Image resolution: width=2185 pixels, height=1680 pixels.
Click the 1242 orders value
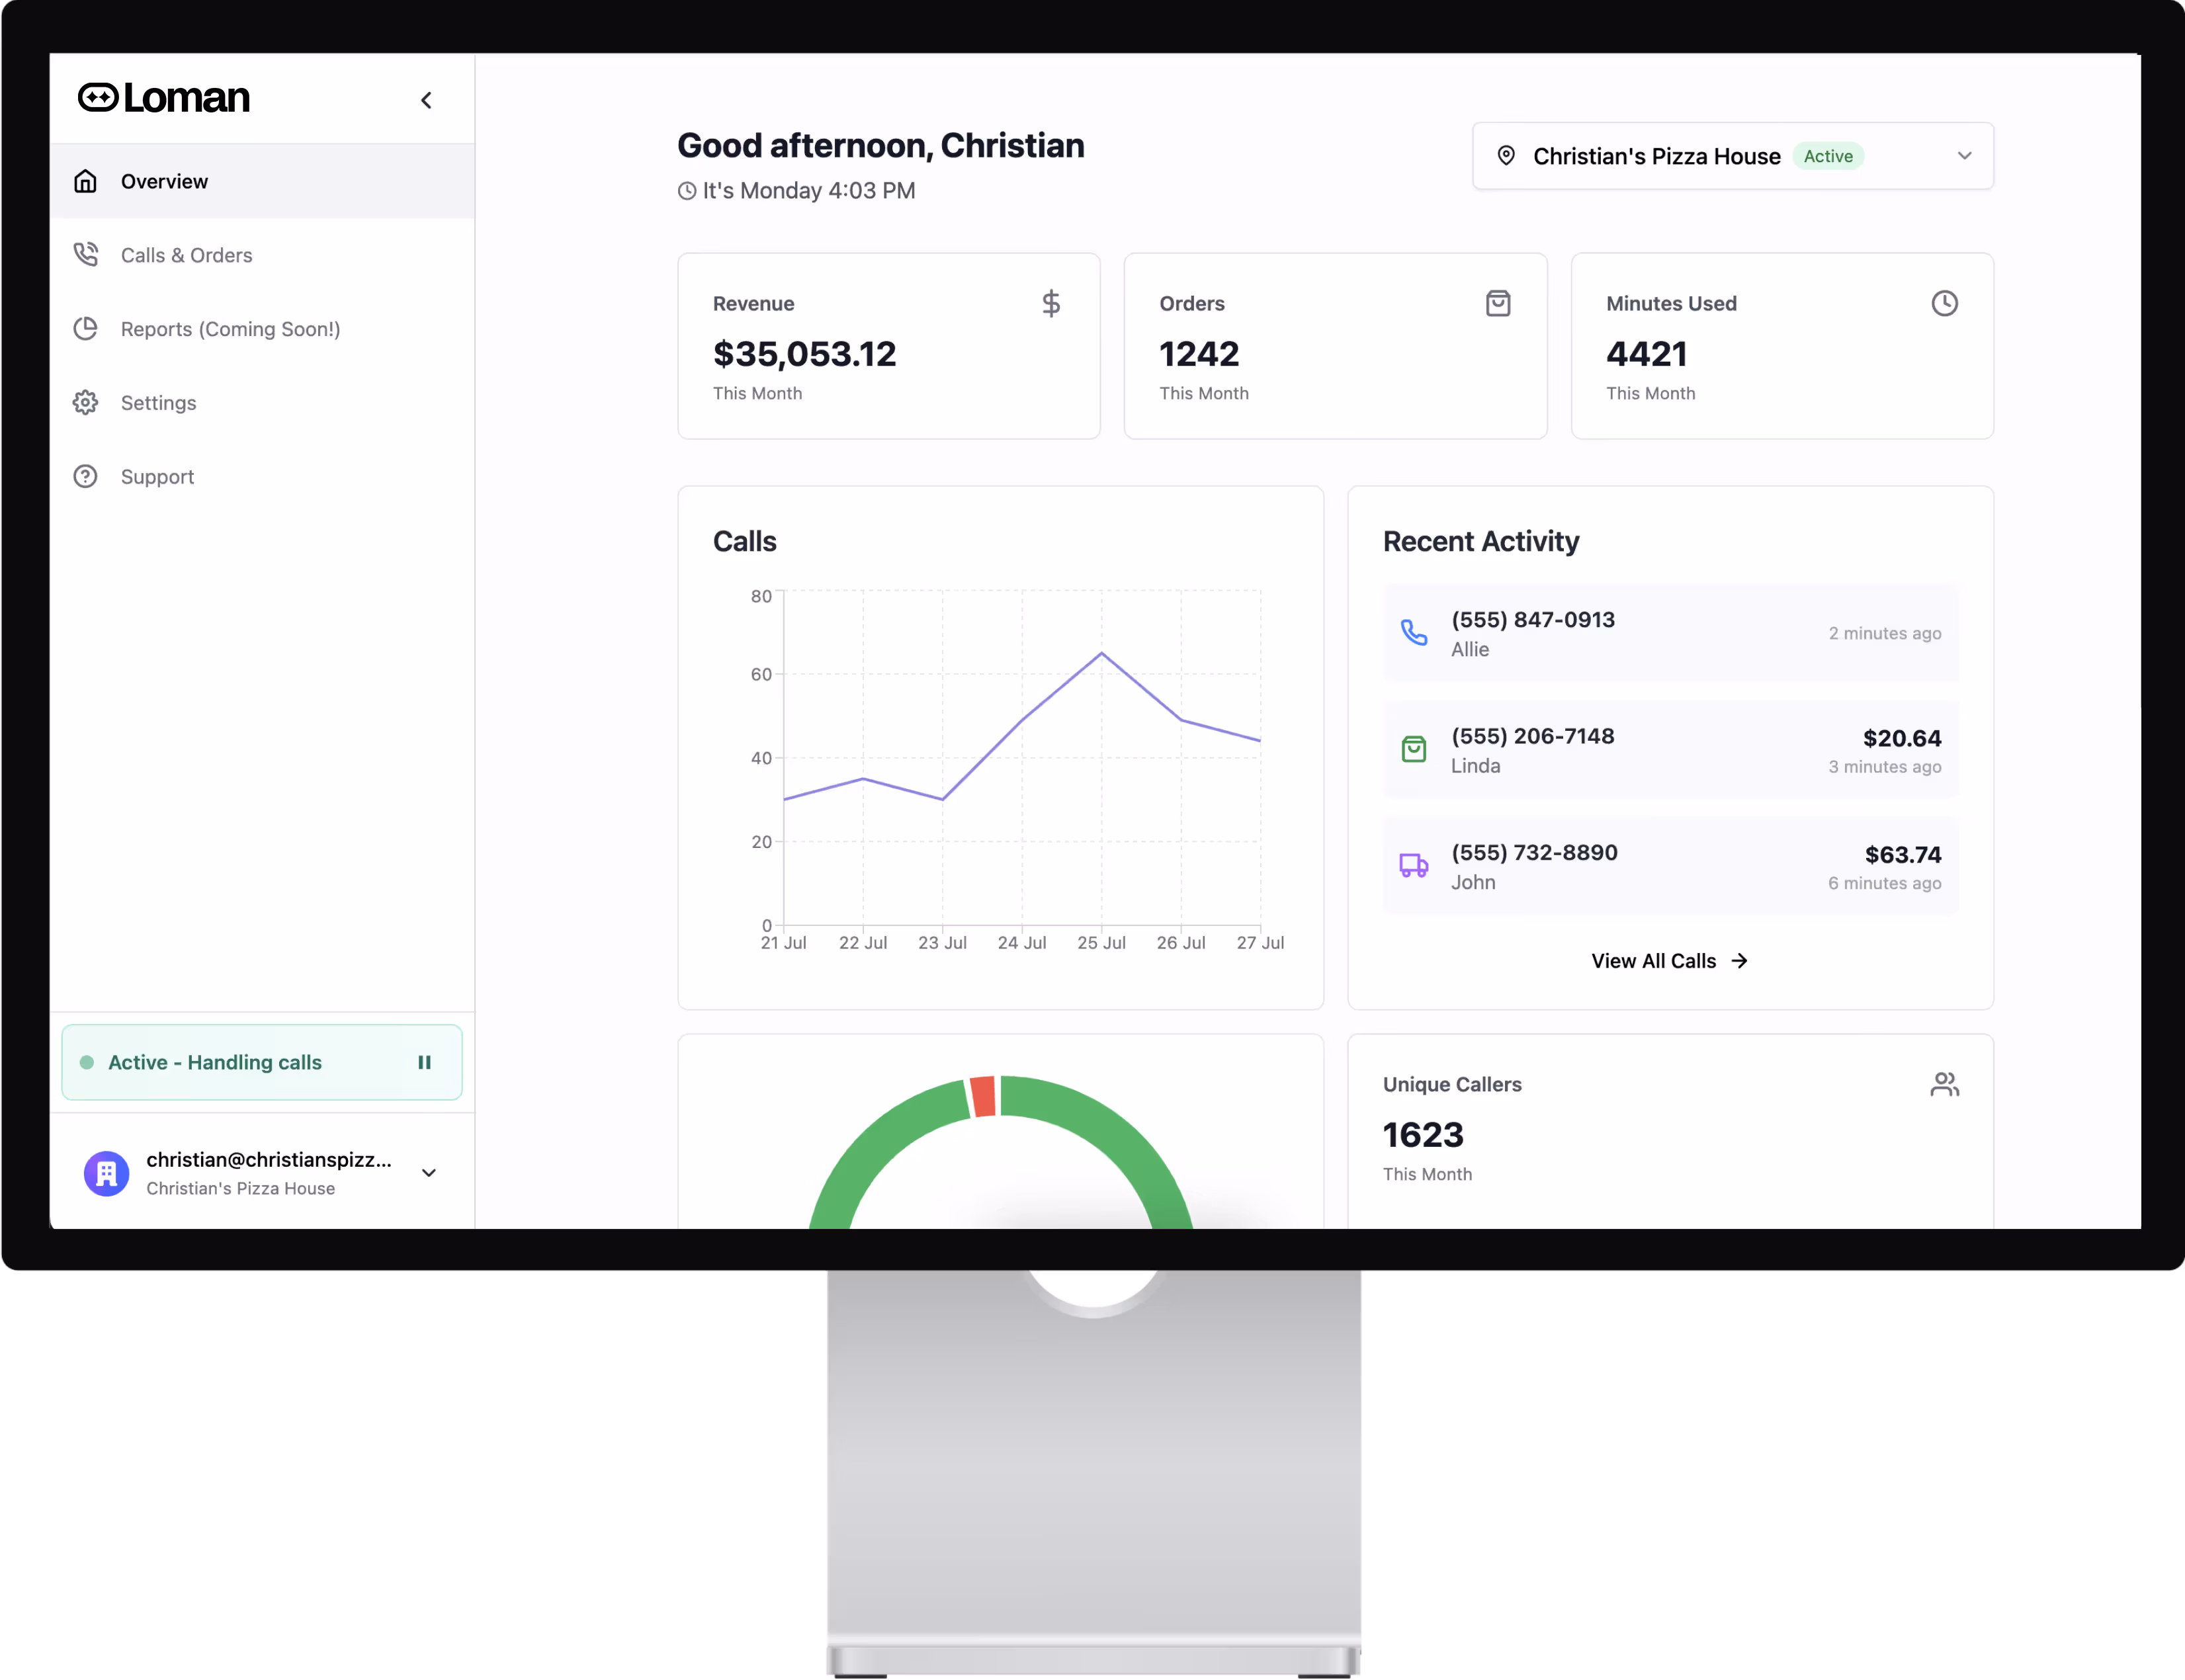click(1199, 354)
